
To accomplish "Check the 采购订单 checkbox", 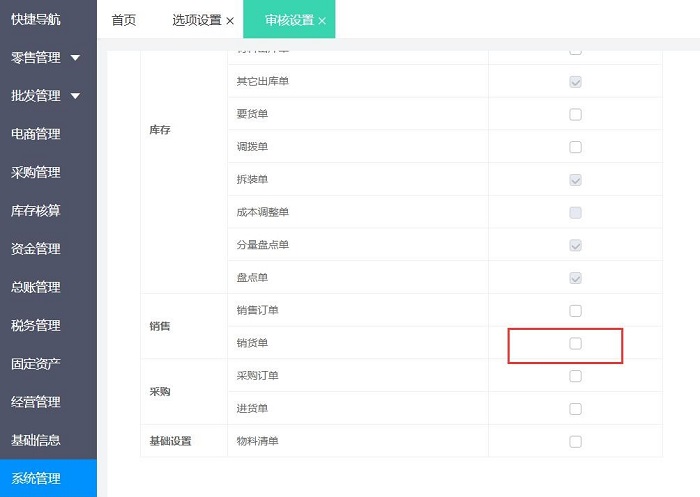I will (x=575, y=376).
